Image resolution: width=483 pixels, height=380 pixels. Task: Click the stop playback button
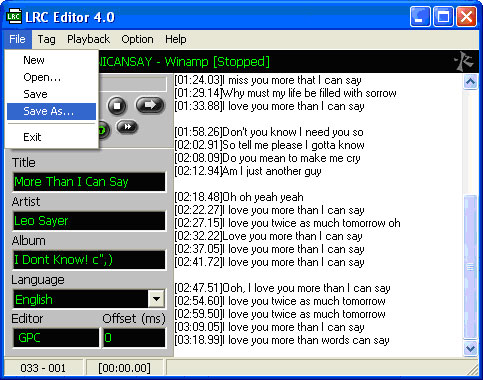click(x=117, y=106)
